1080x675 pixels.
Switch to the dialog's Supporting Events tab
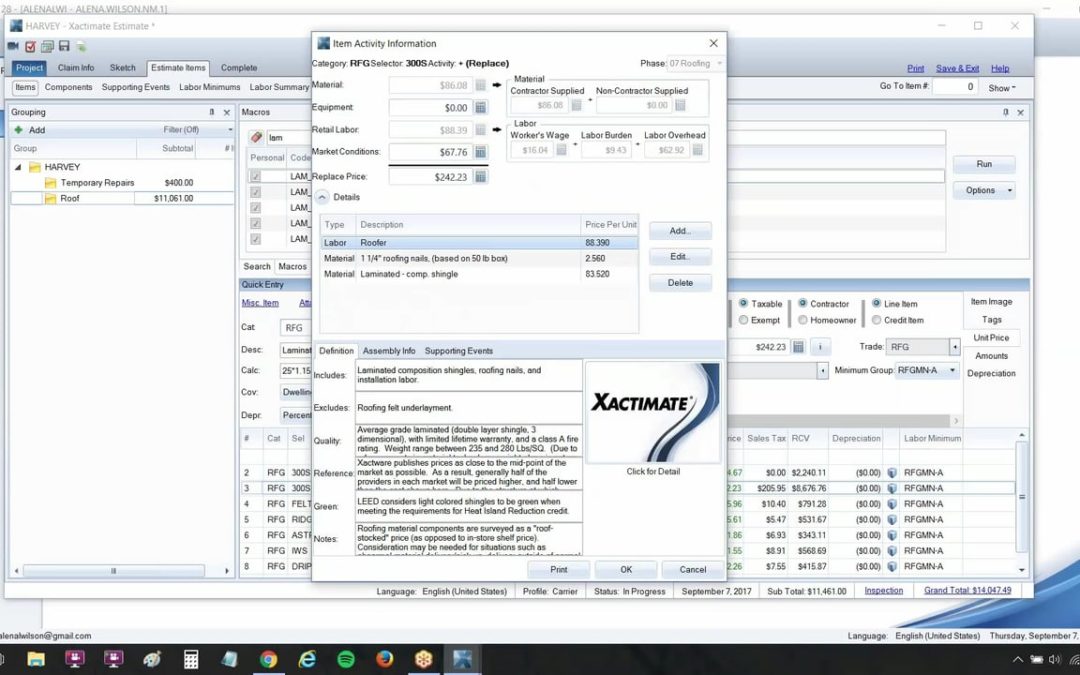click(x=459, y=351)
